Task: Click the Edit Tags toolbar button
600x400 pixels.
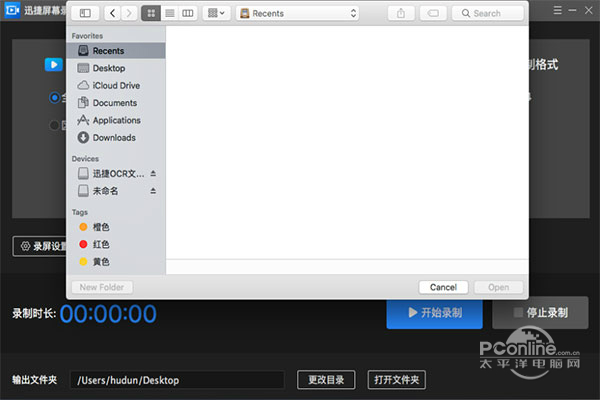Action: click(433, 13)
